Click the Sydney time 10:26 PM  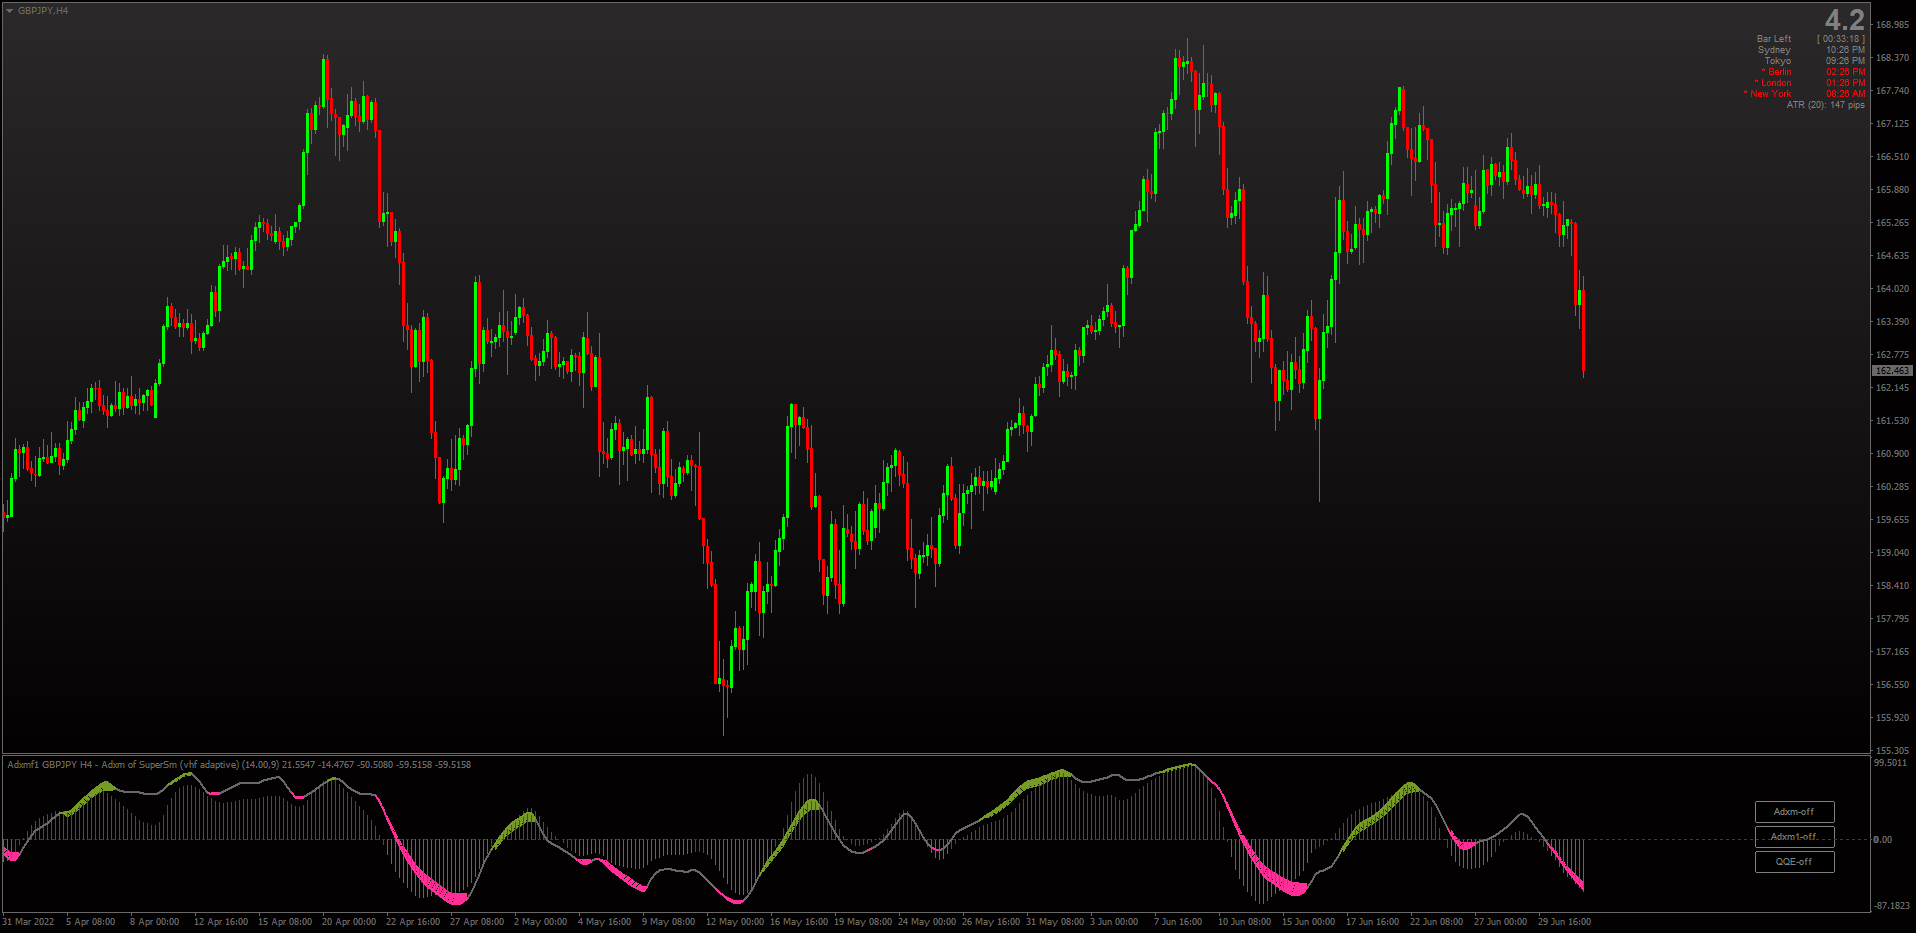[1845, 50]
